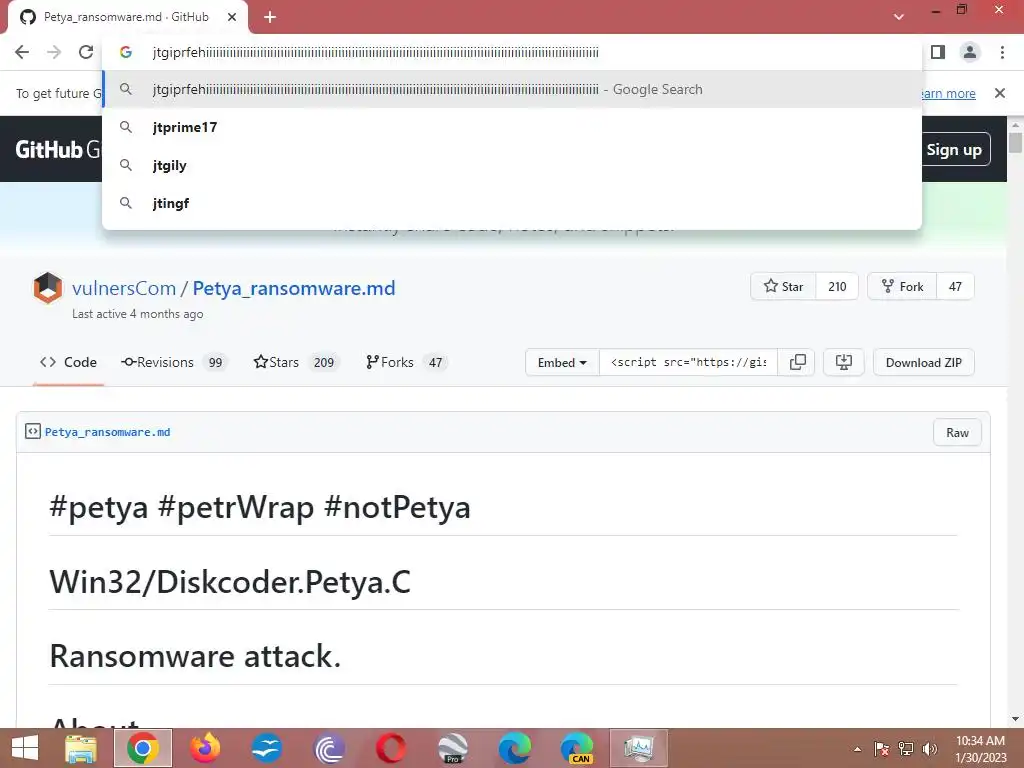The height and width of the screenshot is (768, 1024).
Task: Open the Chrome profile avatar
Action: (x=970, y=52)
